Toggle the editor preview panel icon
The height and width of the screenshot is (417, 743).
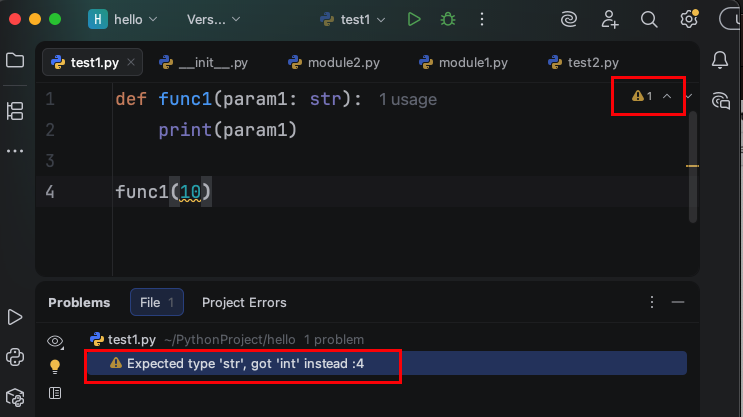[55, 393]
